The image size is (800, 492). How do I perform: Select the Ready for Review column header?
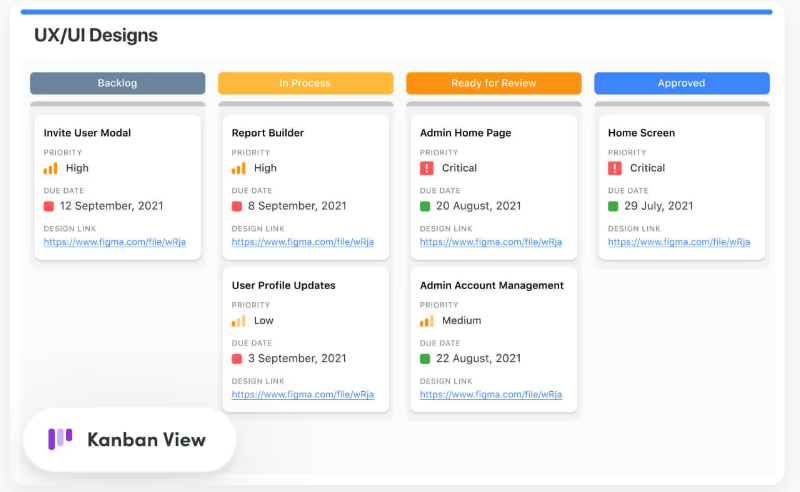(494, 83)
